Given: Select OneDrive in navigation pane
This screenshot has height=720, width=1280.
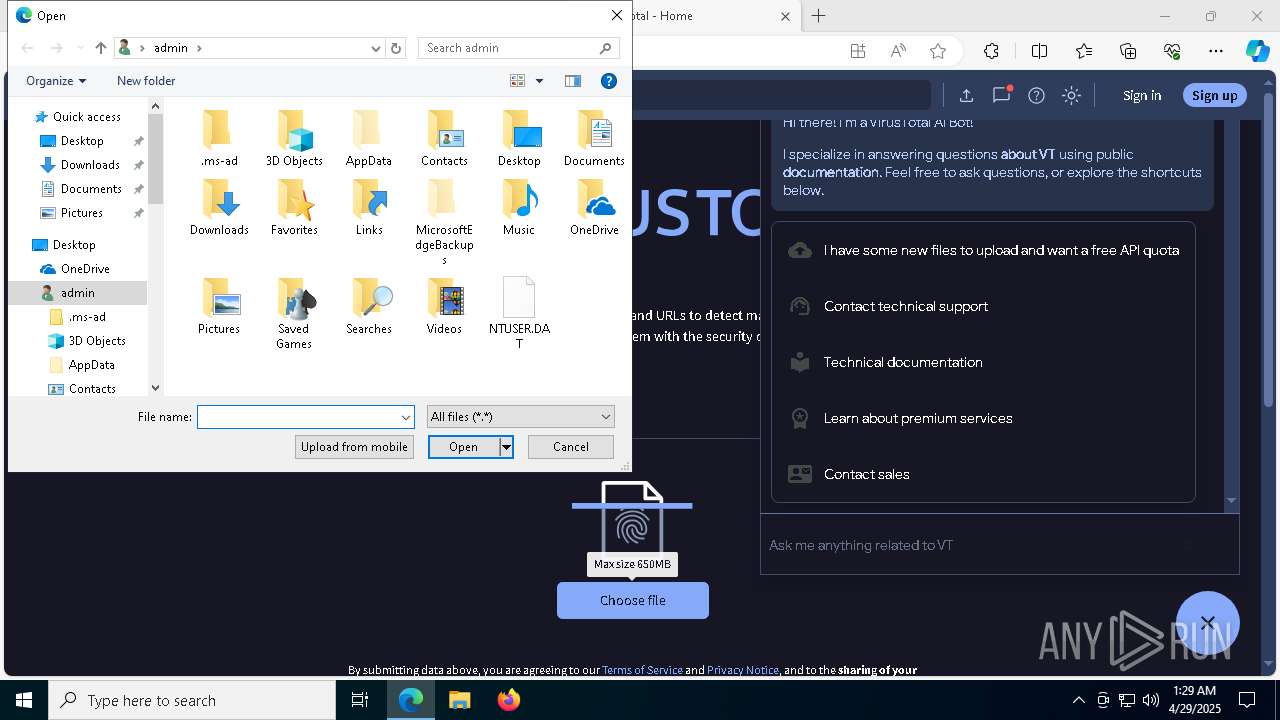Looking at the screenshot, I should tap(85, 269).
